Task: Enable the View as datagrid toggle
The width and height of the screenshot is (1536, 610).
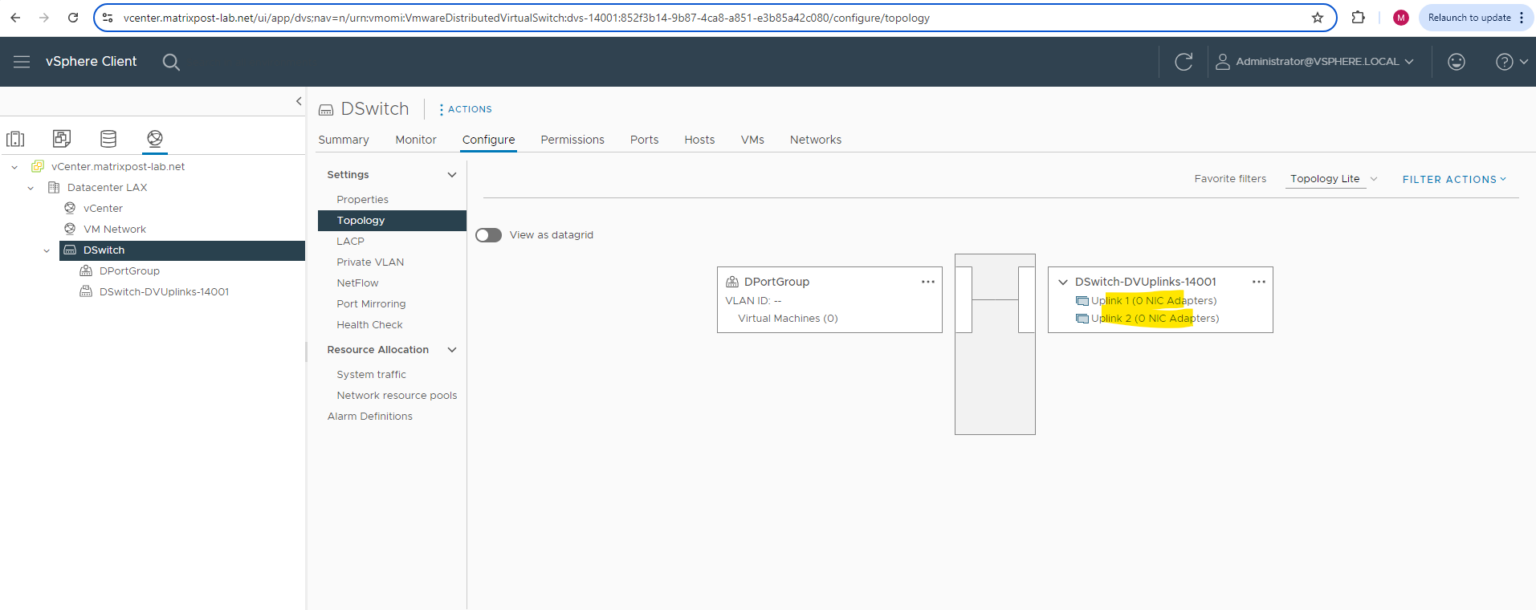Action: (x=488, y=234)
